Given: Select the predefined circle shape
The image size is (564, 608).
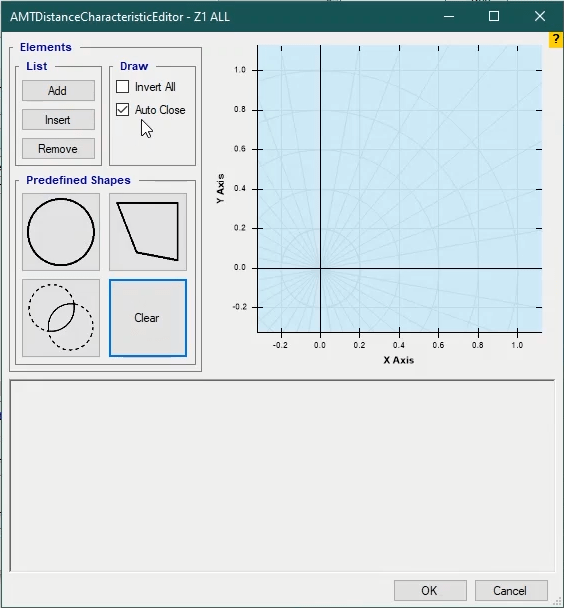Looking at the screenshot, I should 61,232.
